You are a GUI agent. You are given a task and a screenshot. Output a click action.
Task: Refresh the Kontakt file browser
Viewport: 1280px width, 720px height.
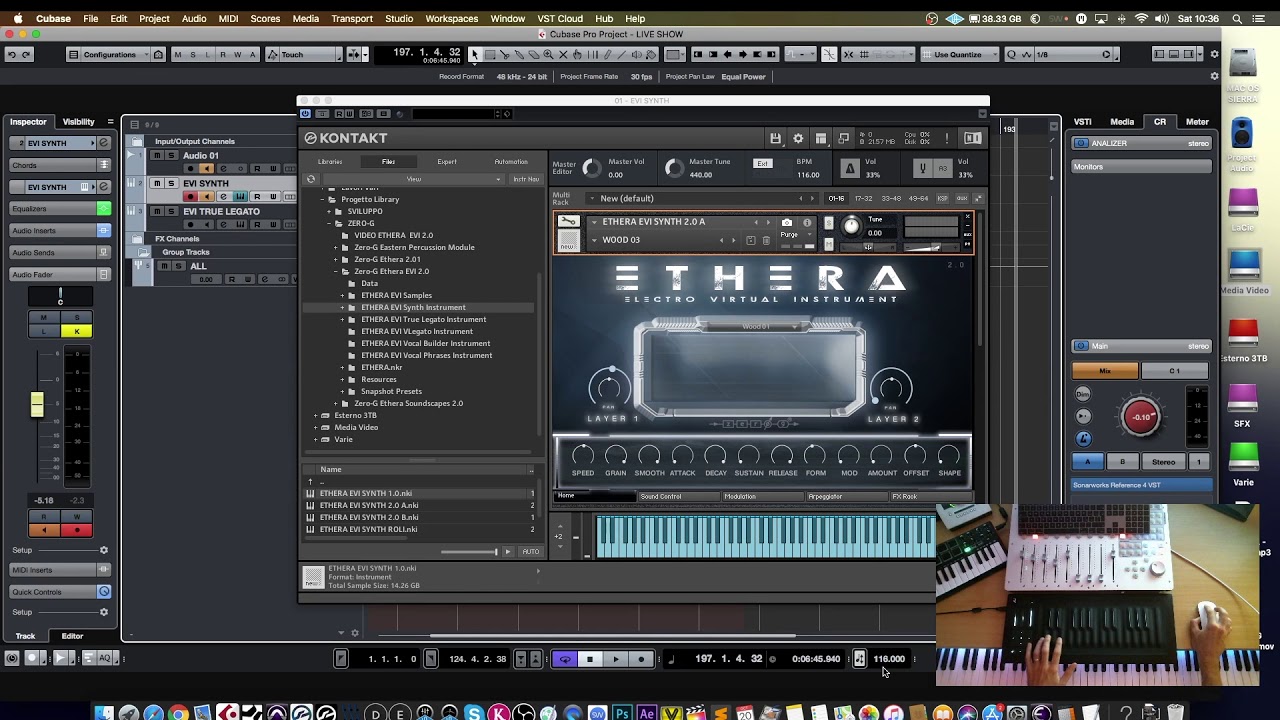point(311,179)
